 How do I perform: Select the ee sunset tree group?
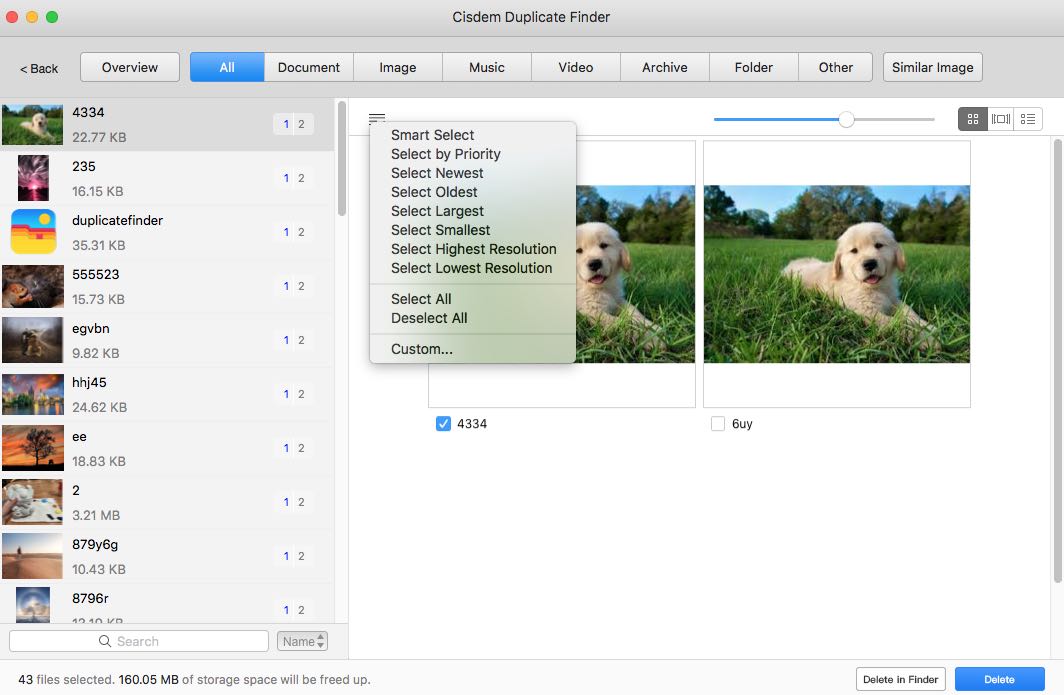(167, 448)
